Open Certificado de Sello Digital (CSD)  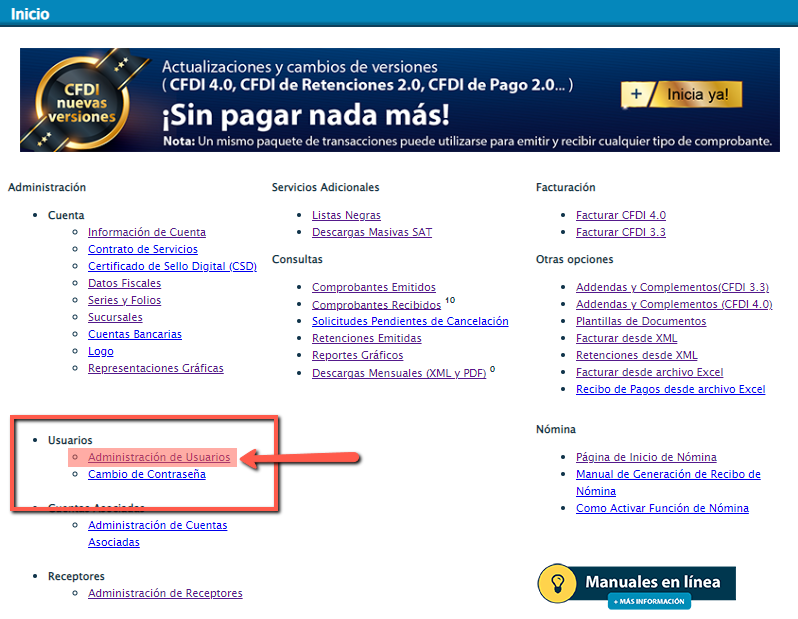point(172,266)
